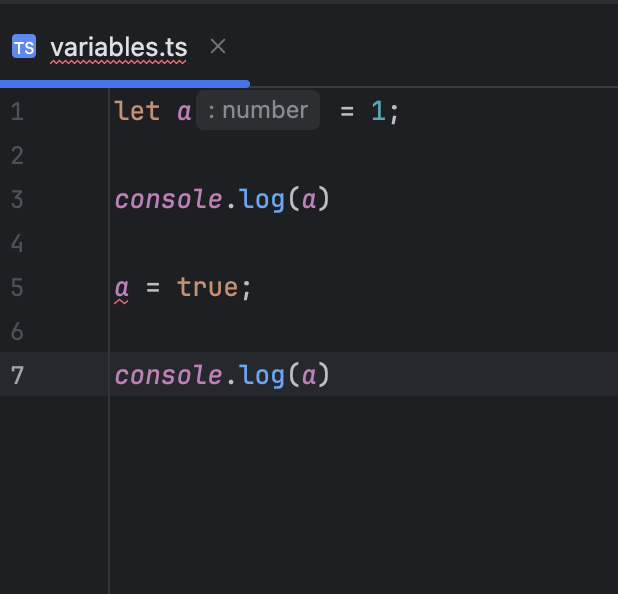Click argument 'a' inside log on line 3
The width and height of the screenshot is (618, 594).
[x=309, y=200]
